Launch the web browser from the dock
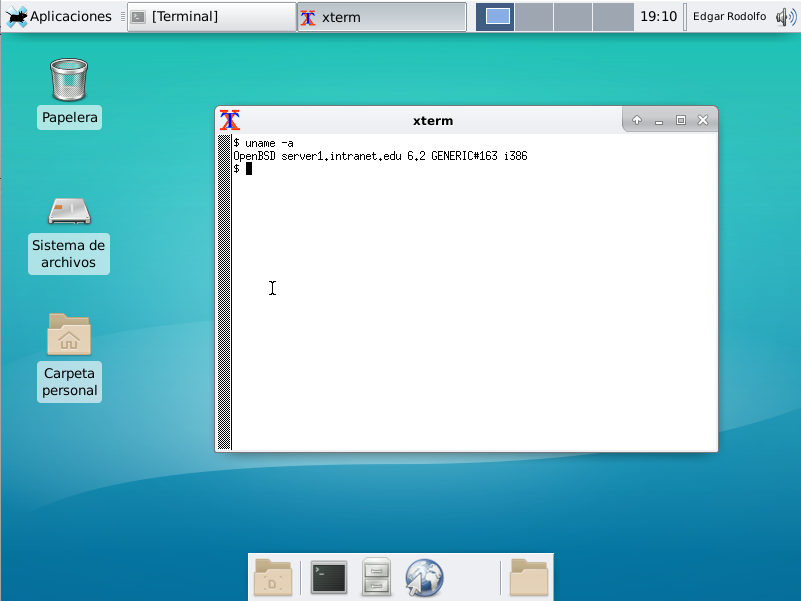This screenshot has height=601, width=801. 424,578
